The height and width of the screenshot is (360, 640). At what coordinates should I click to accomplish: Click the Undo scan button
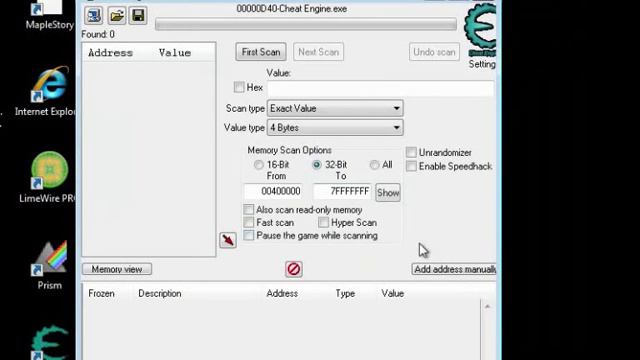pos(434,52)
